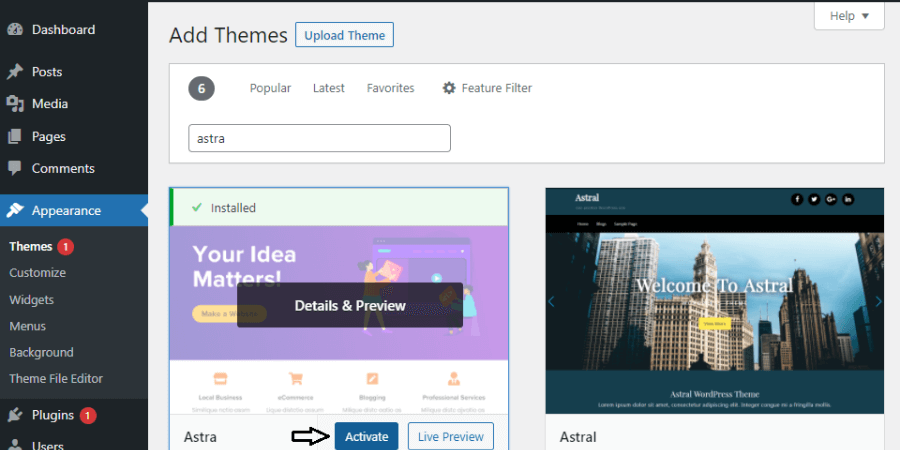900x450 pixels.
Task: Click the Twitter icon in Astral preview
Action: [814, 199]
